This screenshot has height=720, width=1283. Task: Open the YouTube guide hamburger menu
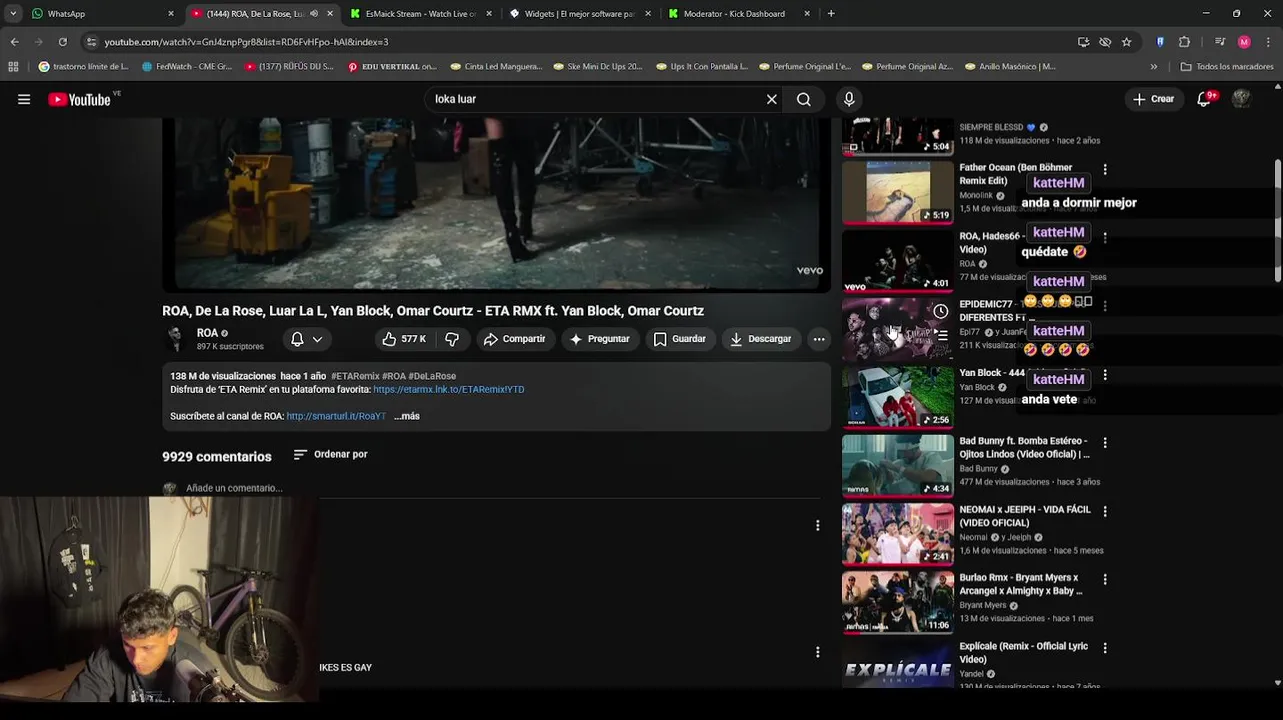coord(24,99)
